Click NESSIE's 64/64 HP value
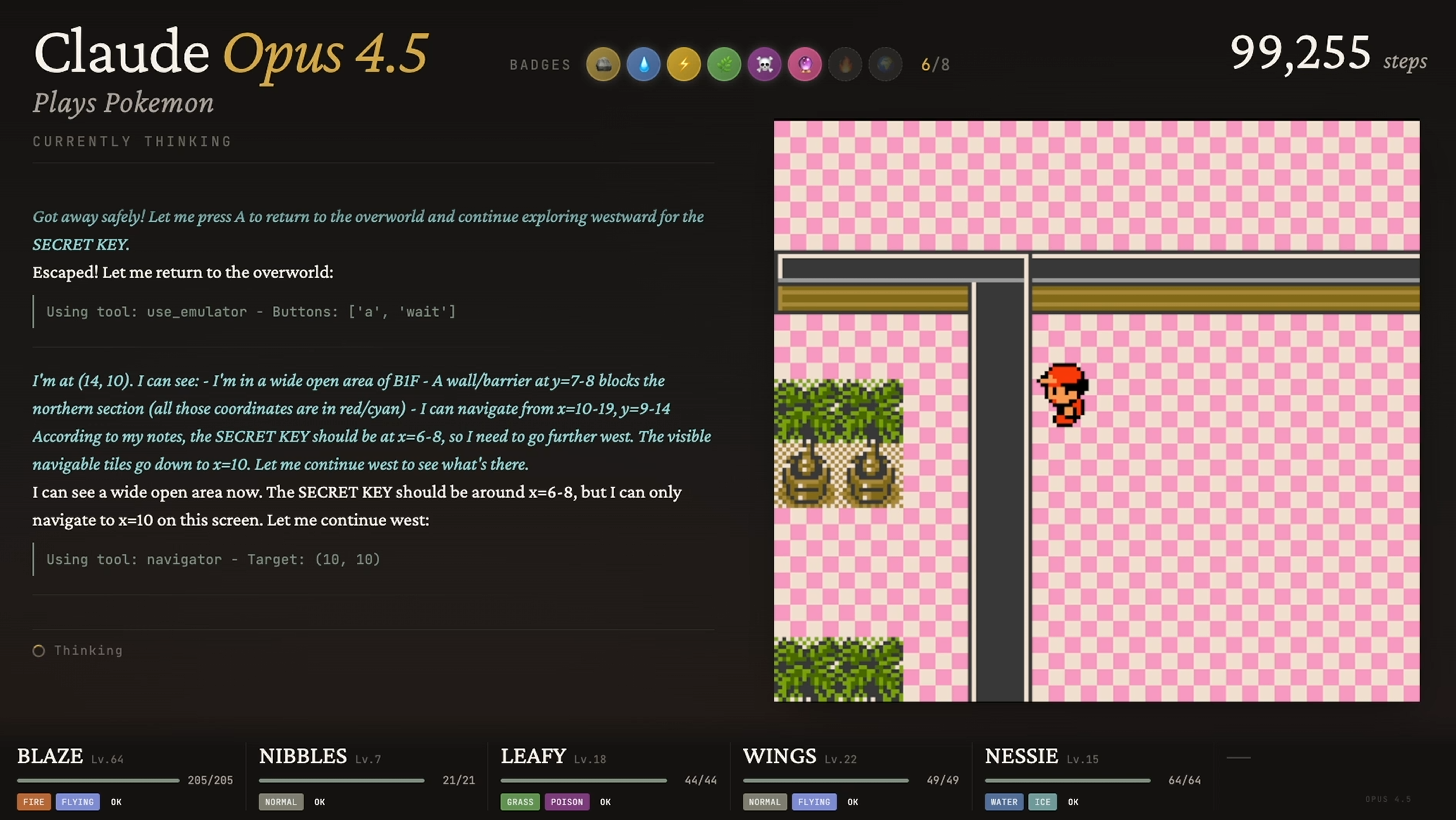 tap(1185, 780)
